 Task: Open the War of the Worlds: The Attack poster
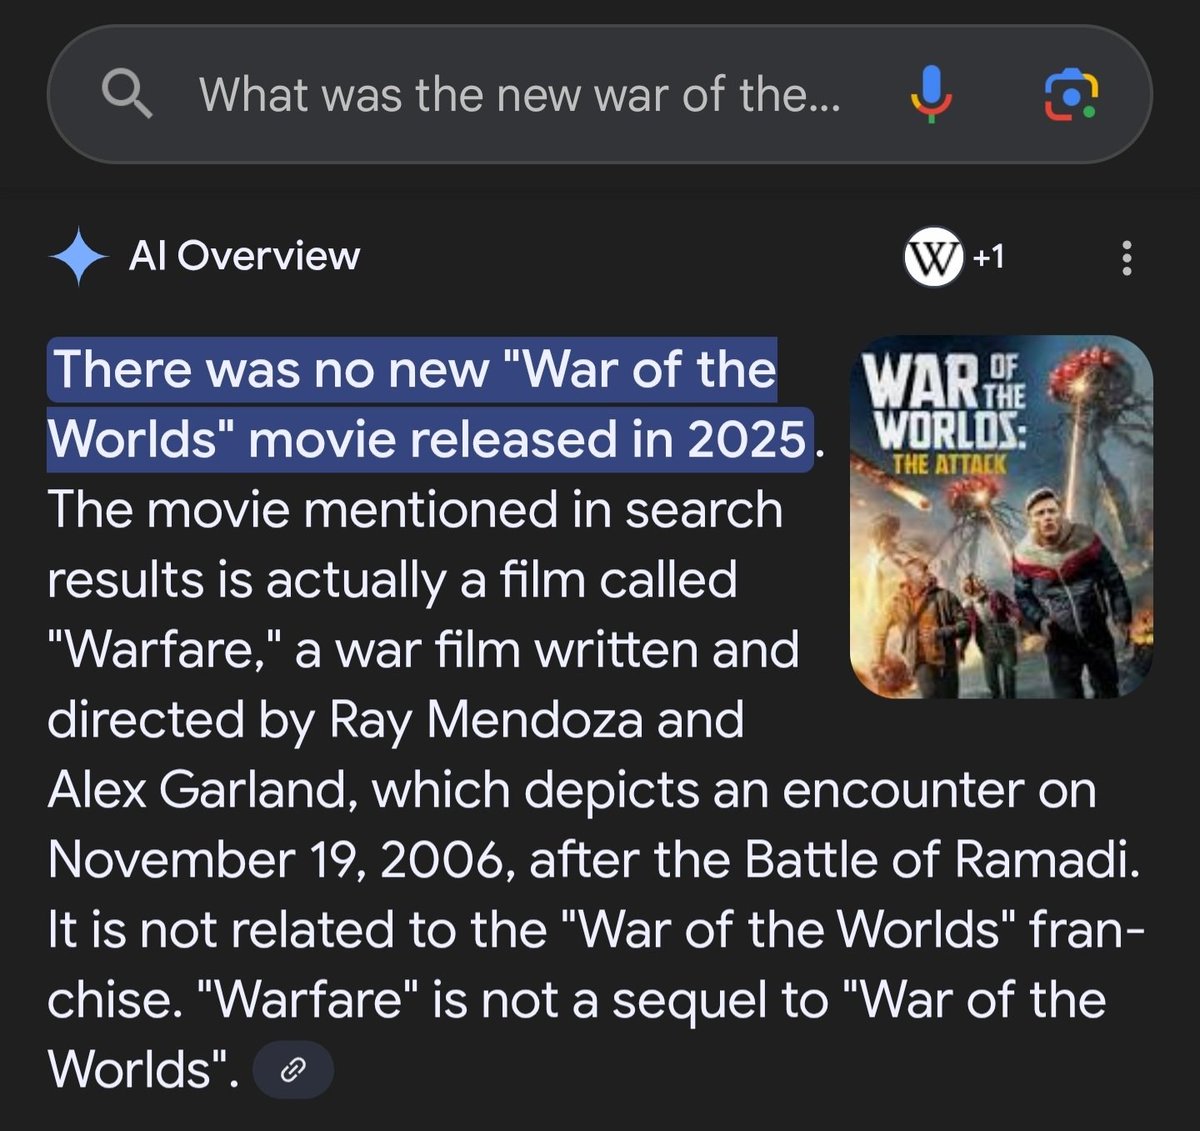coord(1001,517)
